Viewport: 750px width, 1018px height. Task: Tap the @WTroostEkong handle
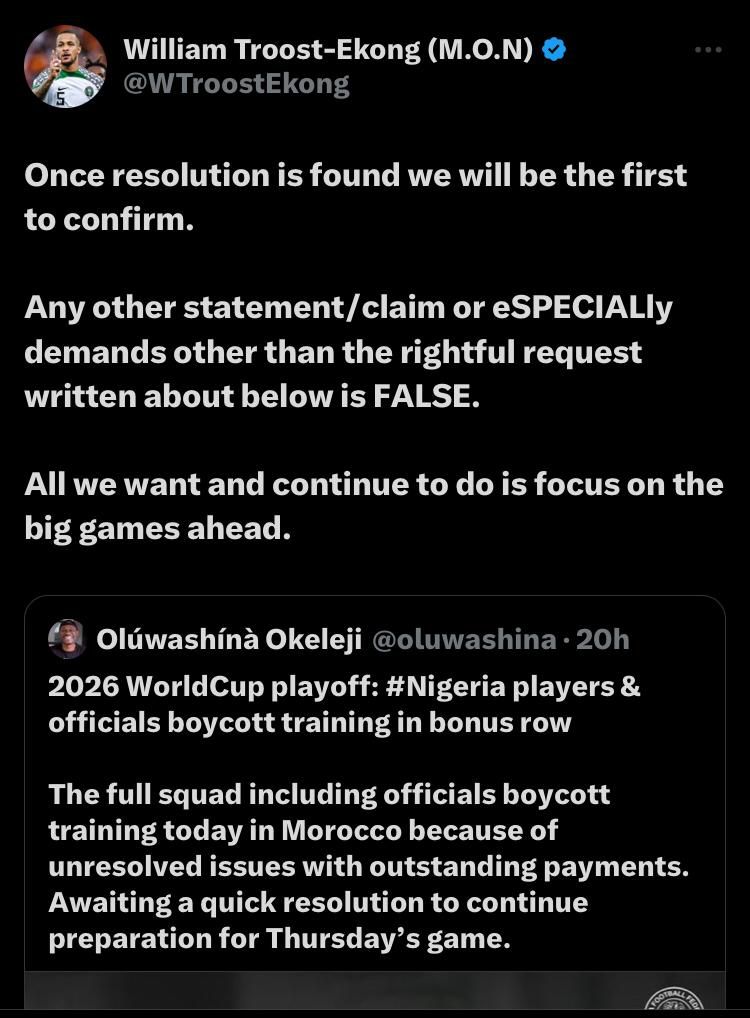[236, 84]
